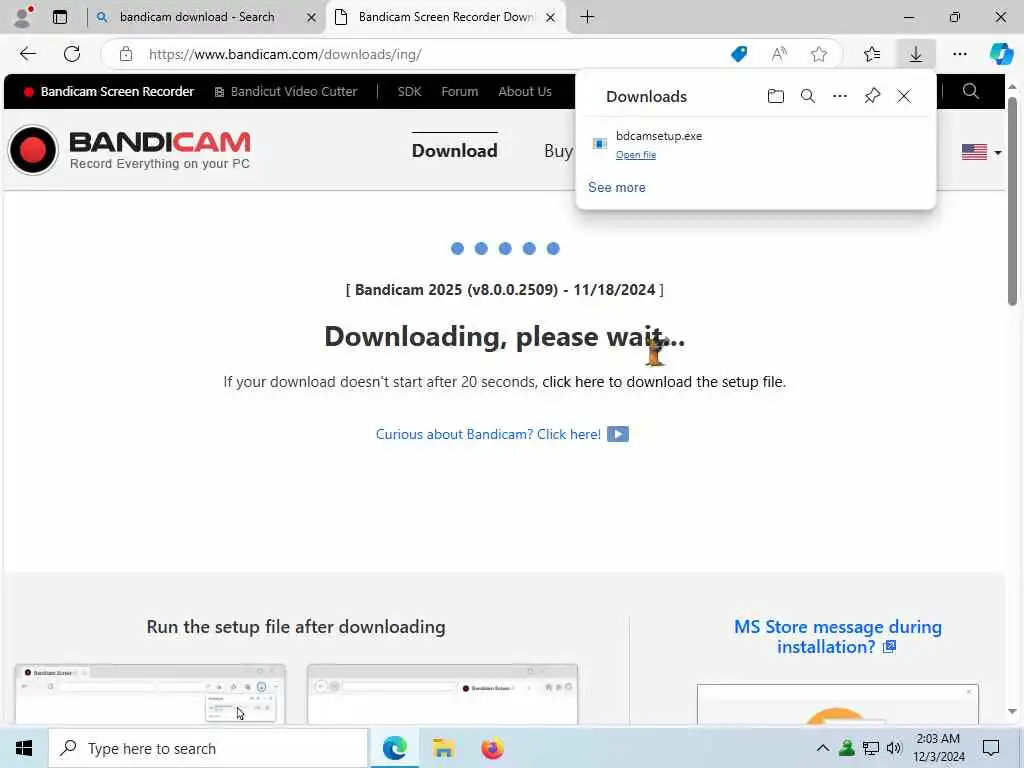
Task: Open Microsoft Edge from the taskbar
Action: pos(394,748)
